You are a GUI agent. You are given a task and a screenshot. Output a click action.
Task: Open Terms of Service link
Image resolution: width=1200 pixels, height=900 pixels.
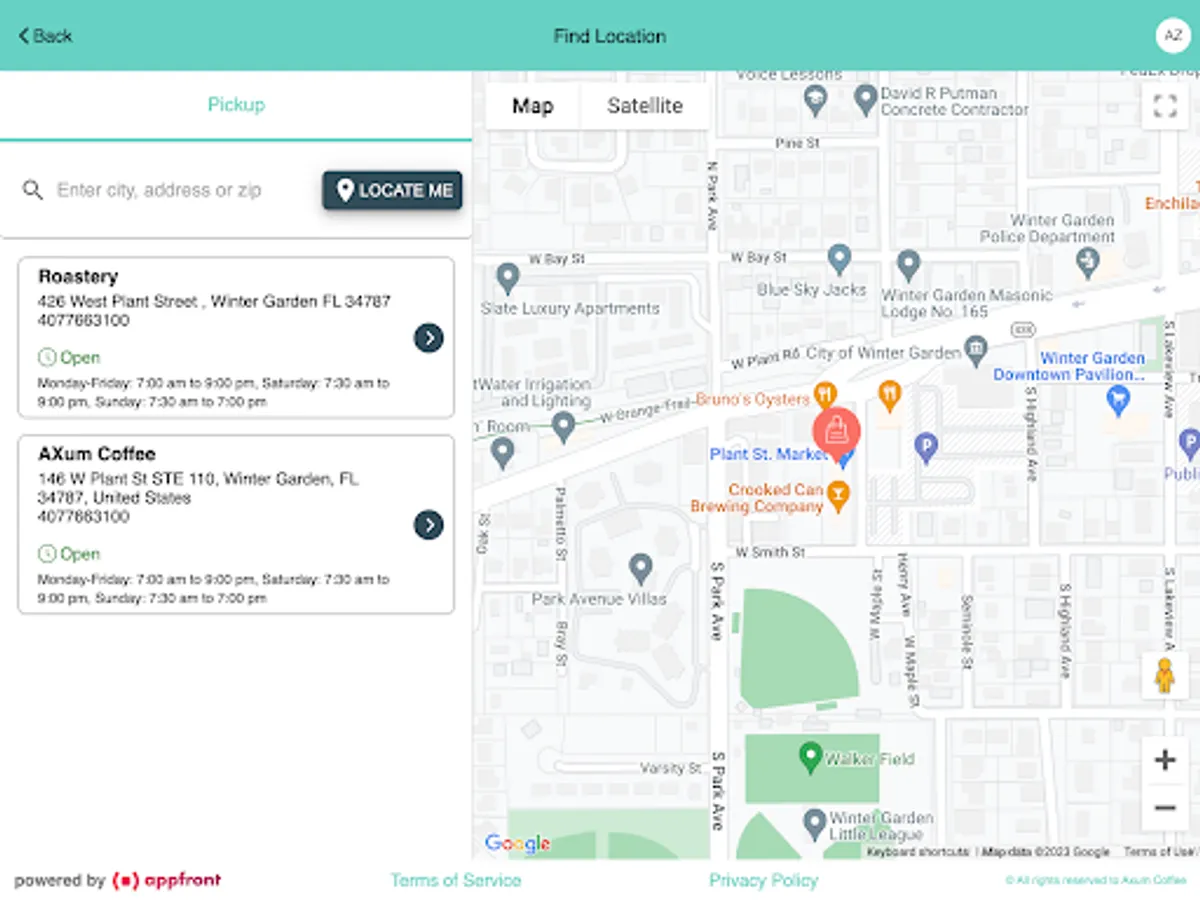click(x=456, y=880)
